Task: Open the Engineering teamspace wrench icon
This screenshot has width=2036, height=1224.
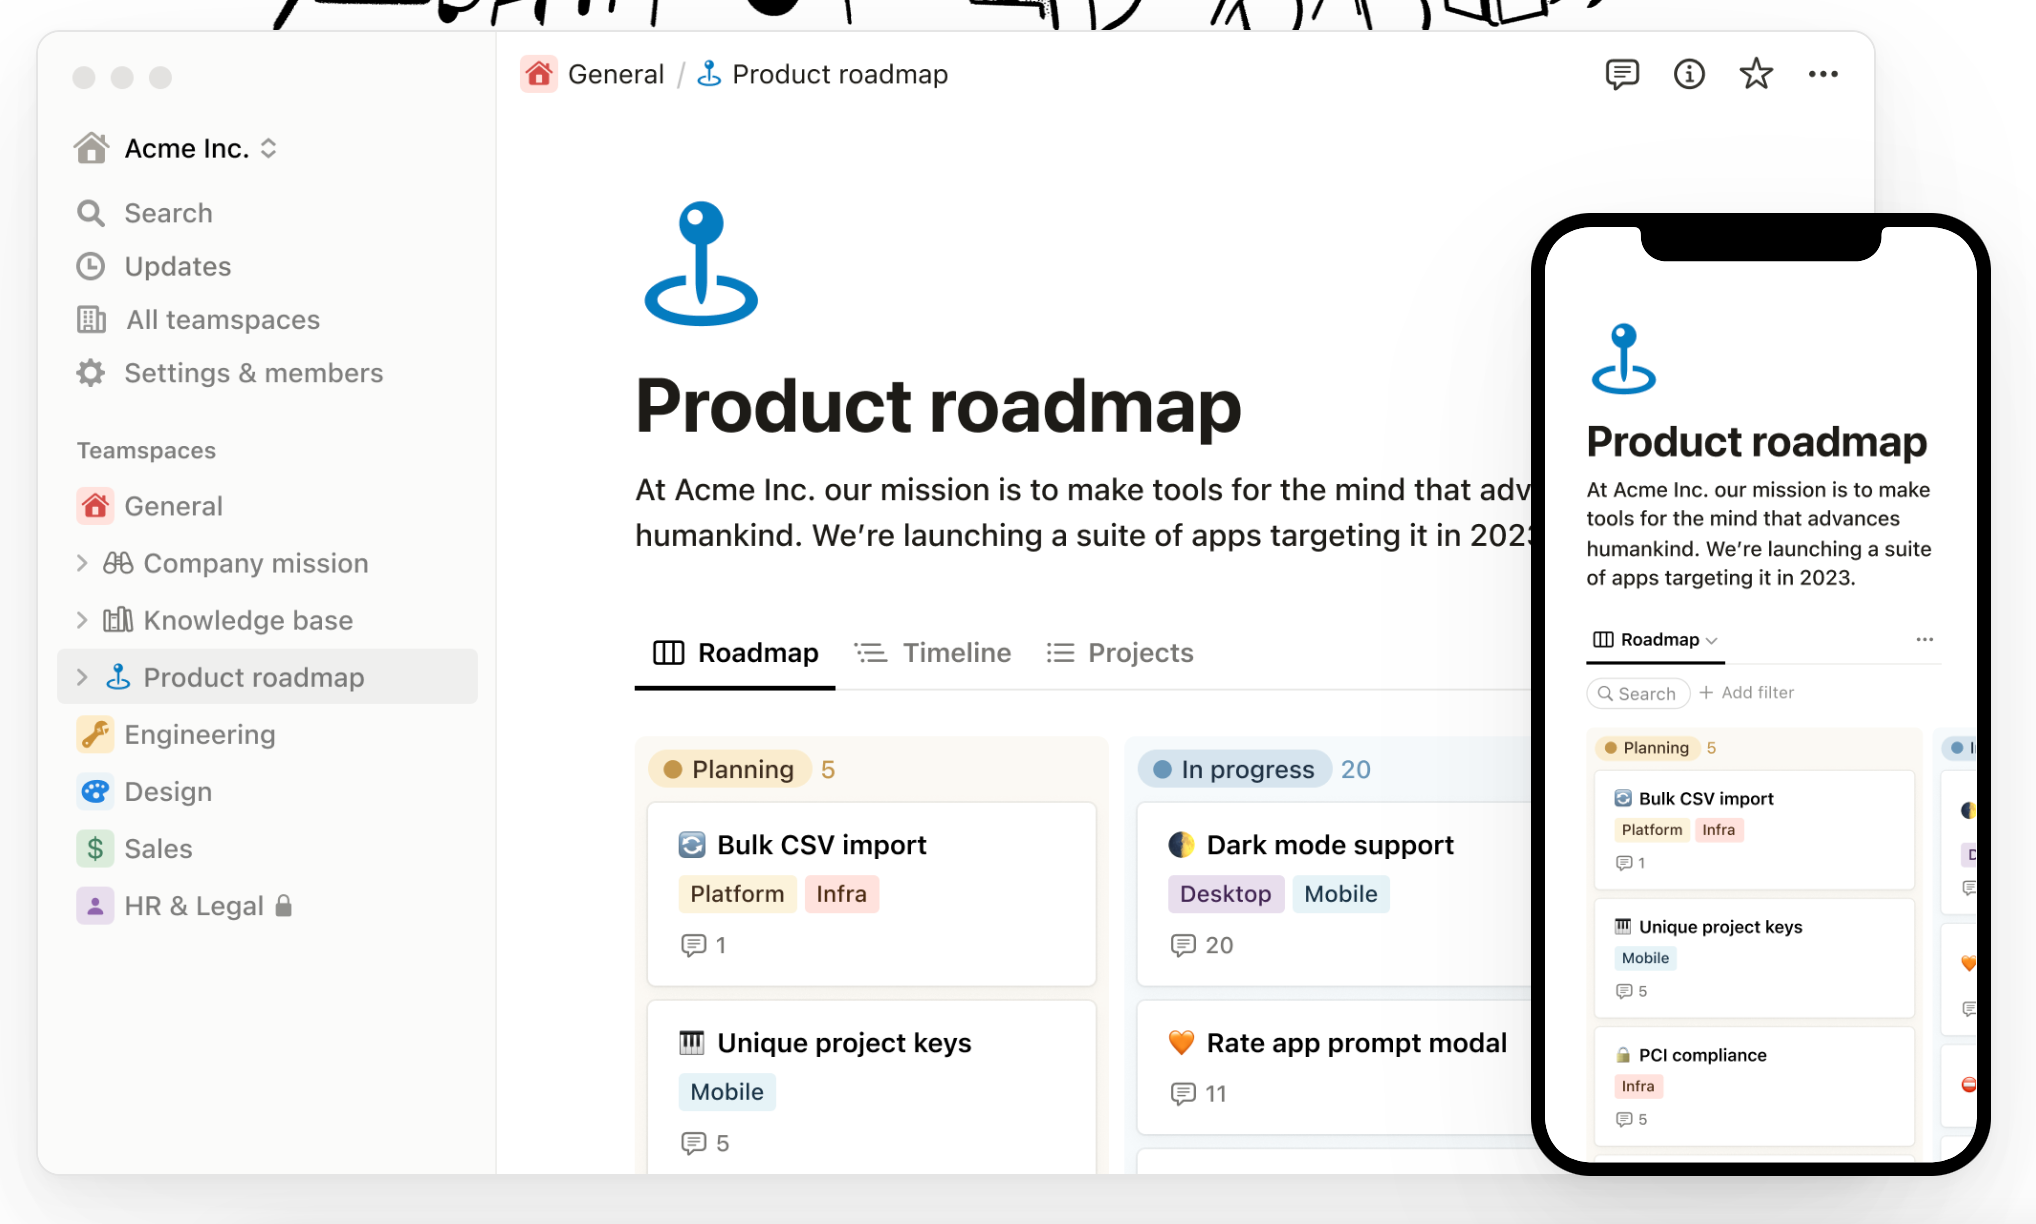Action: (x=95, y=734)
